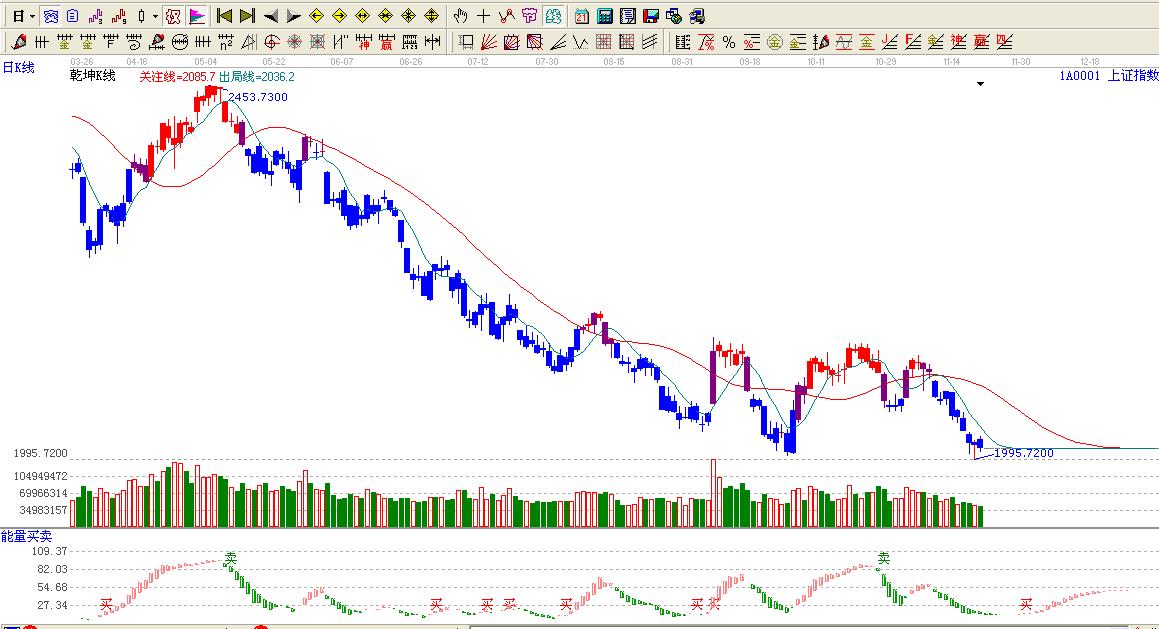Image resolution: width=1159 pixels, height=629 pixels.
Task: Click the floppy disk save icon
Action: 650,16
